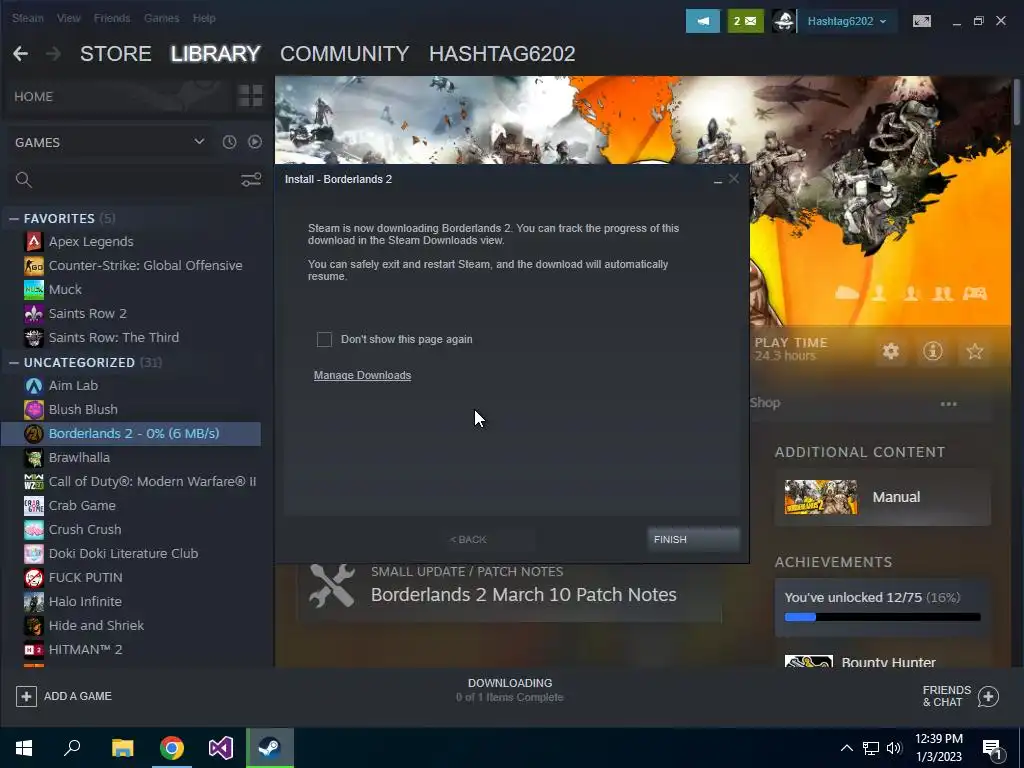This screenshot has height=768, width=1024.
Task: Click the Hashtag6202 profile avatar
Action: point(784,21)
